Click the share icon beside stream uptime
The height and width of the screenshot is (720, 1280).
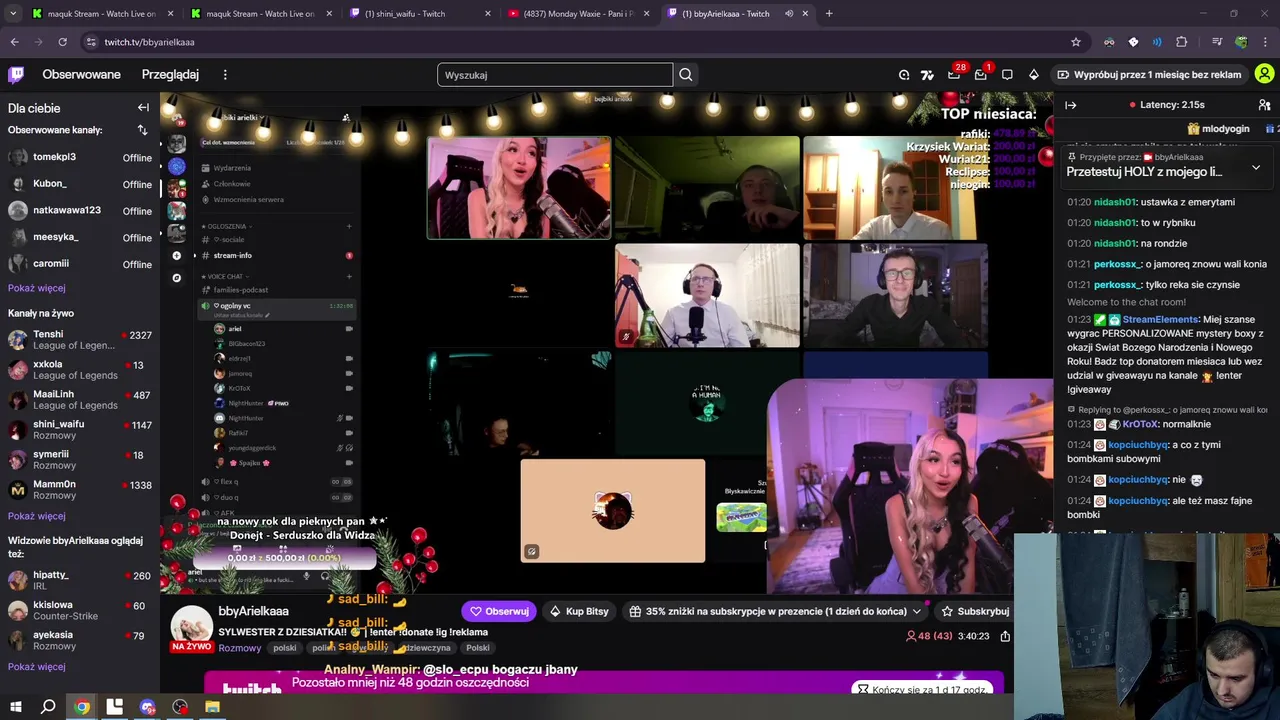[1005, 636]
